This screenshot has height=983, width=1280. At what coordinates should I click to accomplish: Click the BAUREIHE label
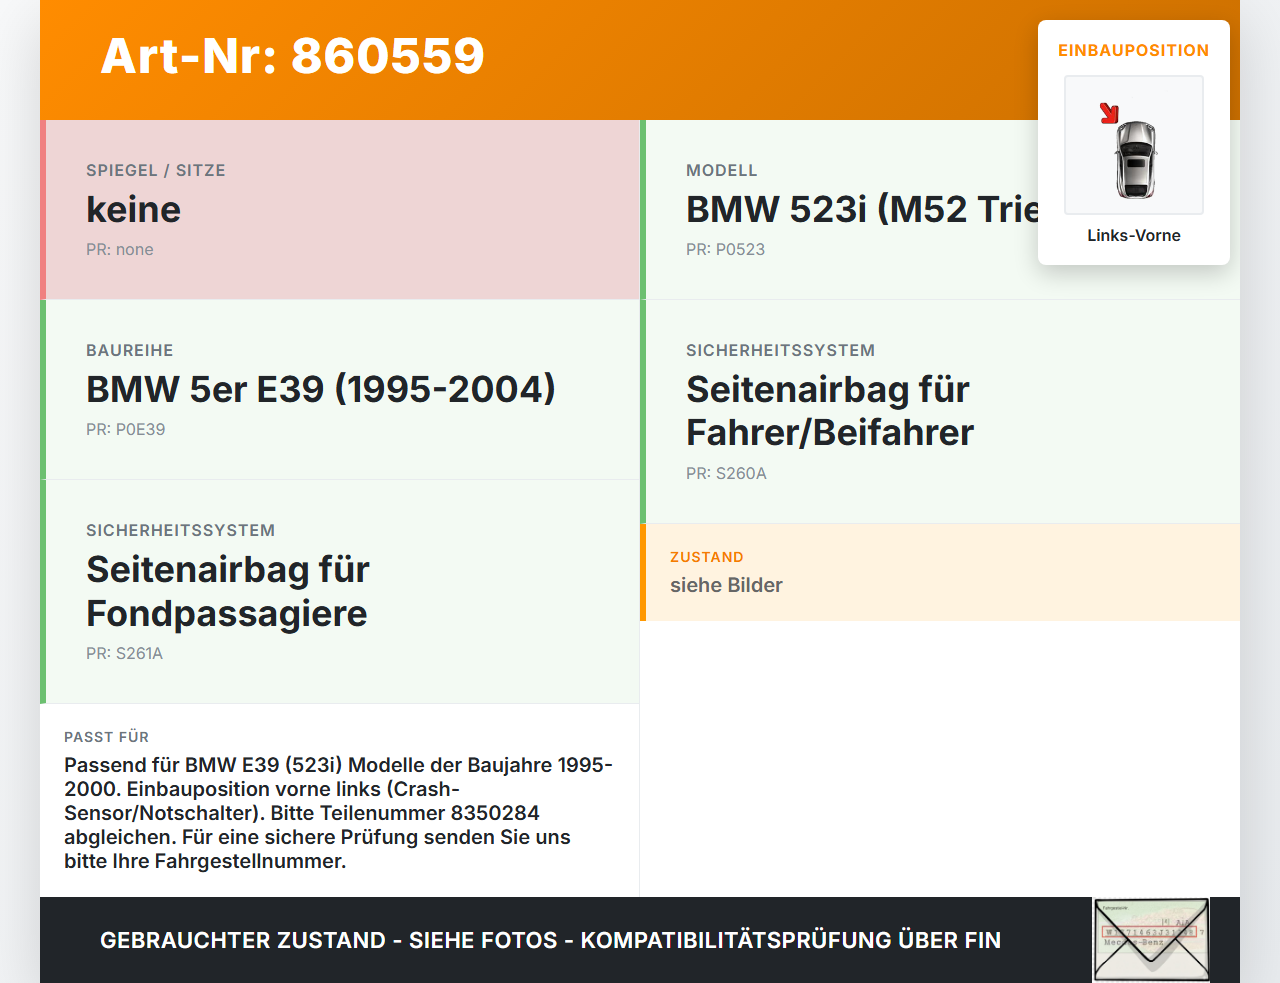coord(130,350)
